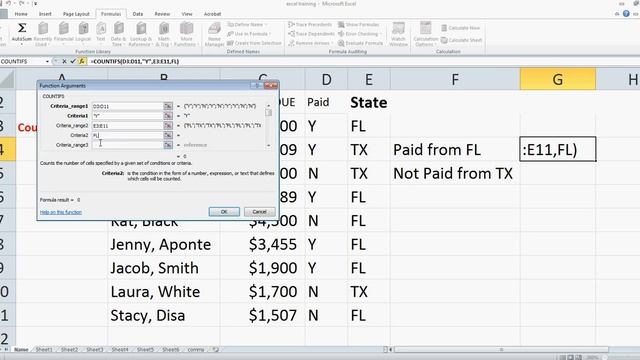Switch to the Sheet1 worksheet tab

44,350
